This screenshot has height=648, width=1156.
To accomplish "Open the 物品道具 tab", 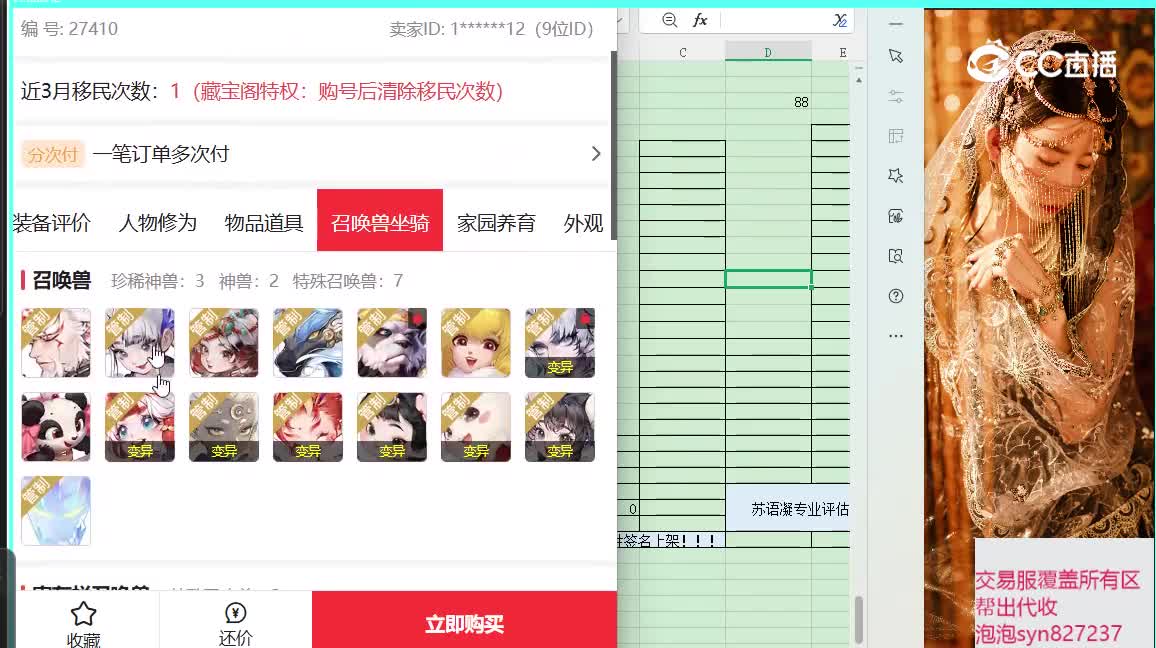I will coord(264,223).
